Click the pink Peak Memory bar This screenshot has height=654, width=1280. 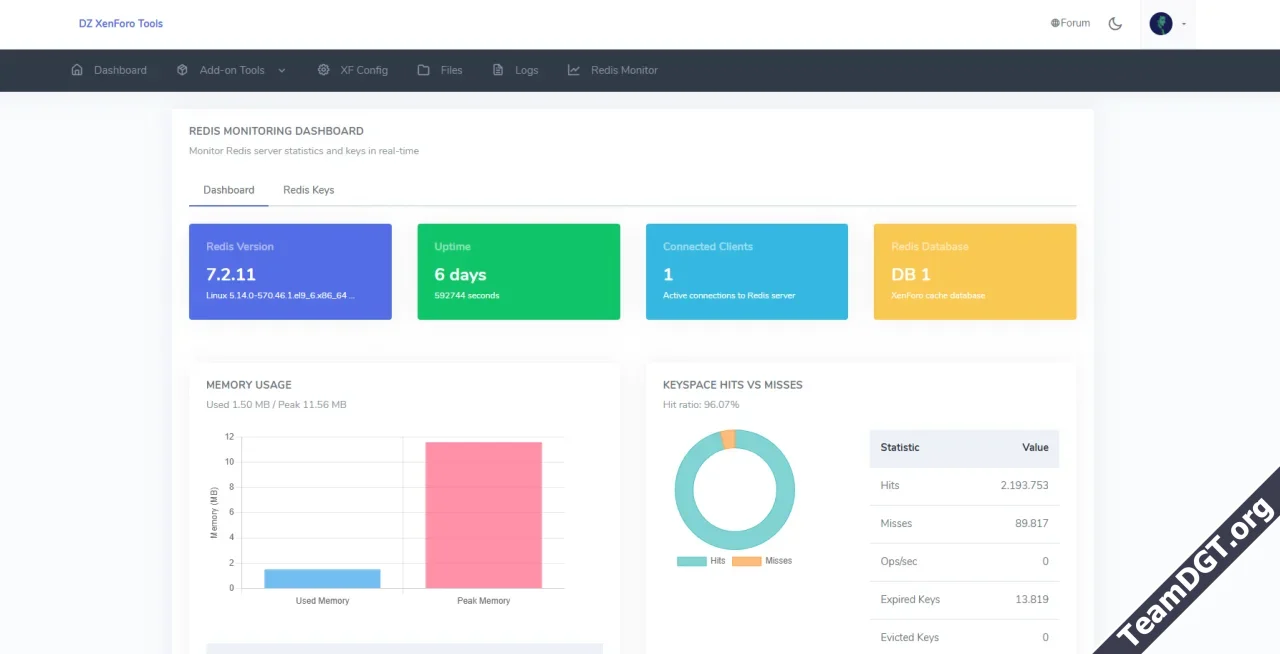pos(483,515)
